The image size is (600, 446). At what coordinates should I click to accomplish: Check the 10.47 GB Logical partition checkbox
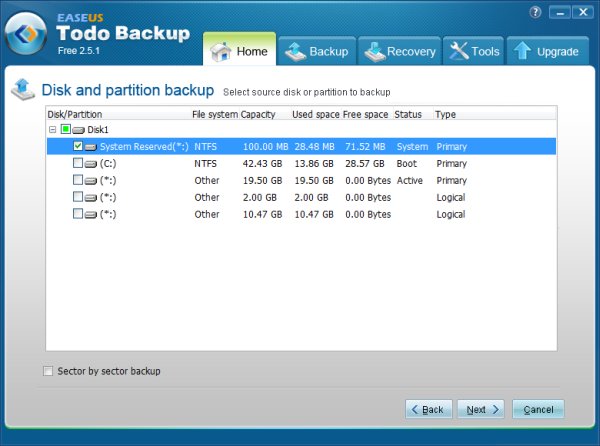78,213
